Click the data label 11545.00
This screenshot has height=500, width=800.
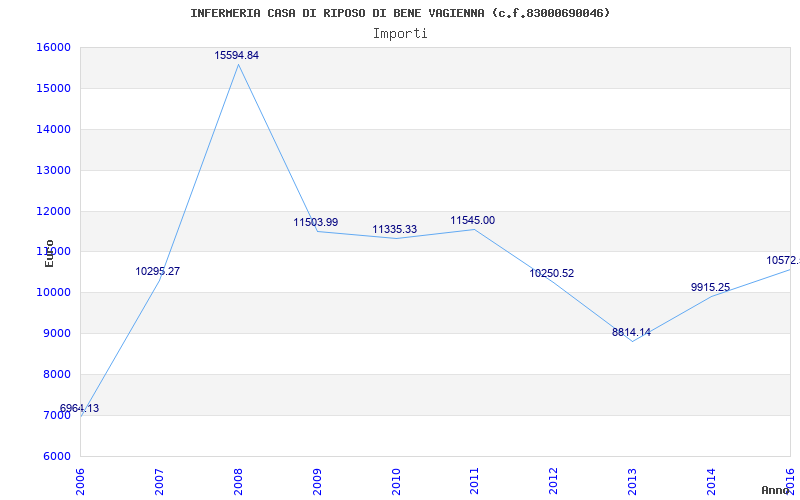pos(472,220)
